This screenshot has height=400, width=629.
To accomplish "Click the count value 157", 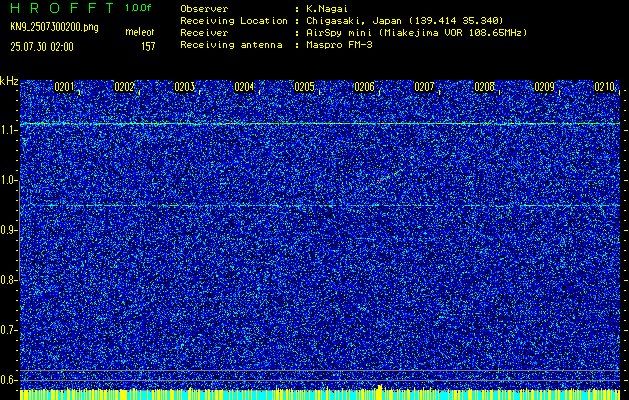I will coord(148,47).
